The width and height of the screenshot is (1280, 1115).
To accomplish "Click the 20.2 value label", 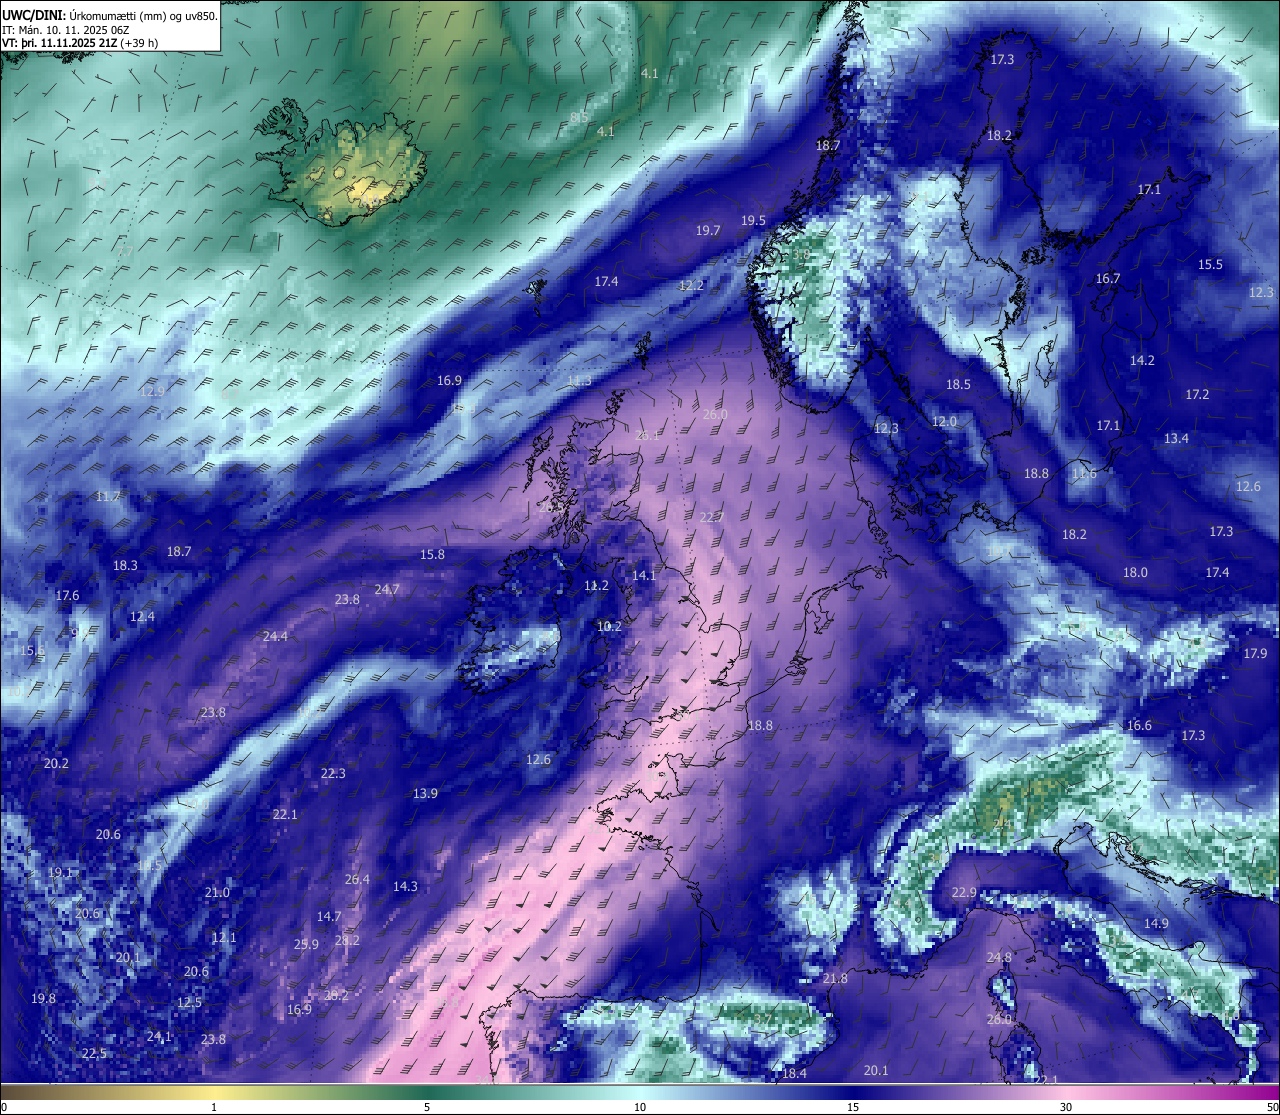I will tap(56, 763).
